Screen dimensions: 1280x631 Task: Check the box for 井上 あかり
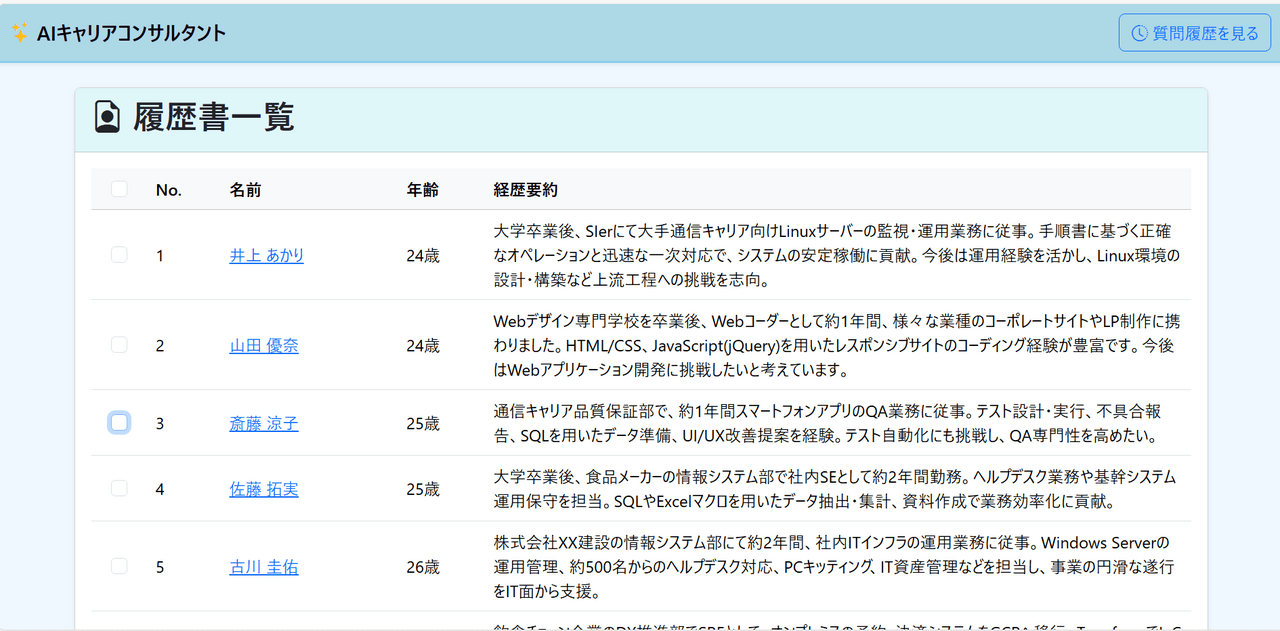(x=119, y=255)
